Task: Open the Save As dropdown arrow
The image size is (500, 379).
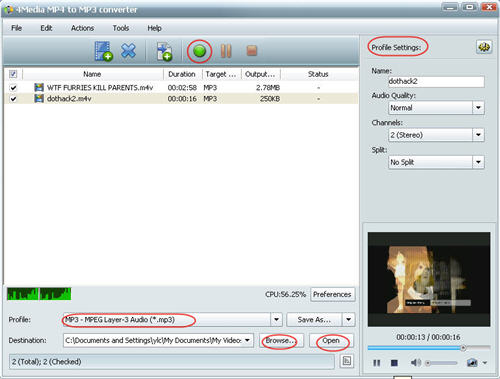Action: pos(348,320)
